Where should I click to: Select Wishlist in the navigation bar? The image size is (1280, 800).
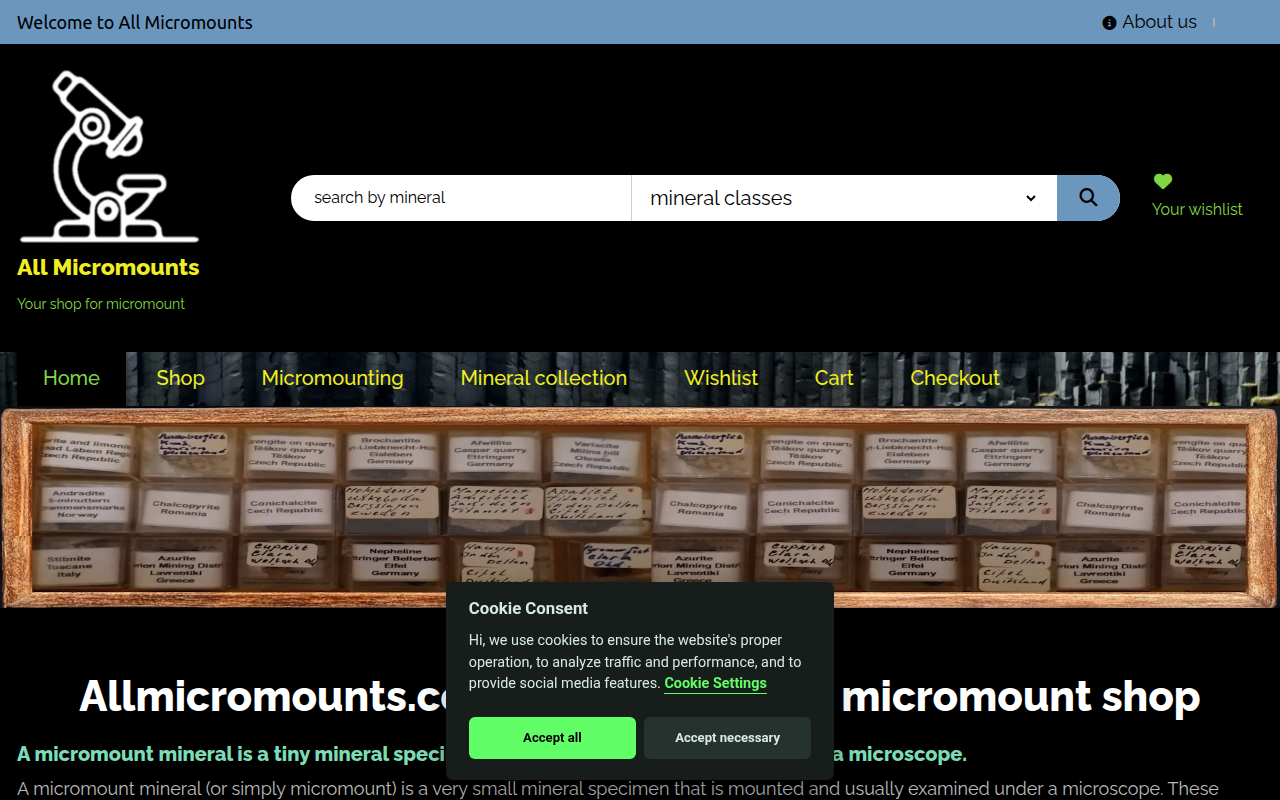[x=721, y=378]
